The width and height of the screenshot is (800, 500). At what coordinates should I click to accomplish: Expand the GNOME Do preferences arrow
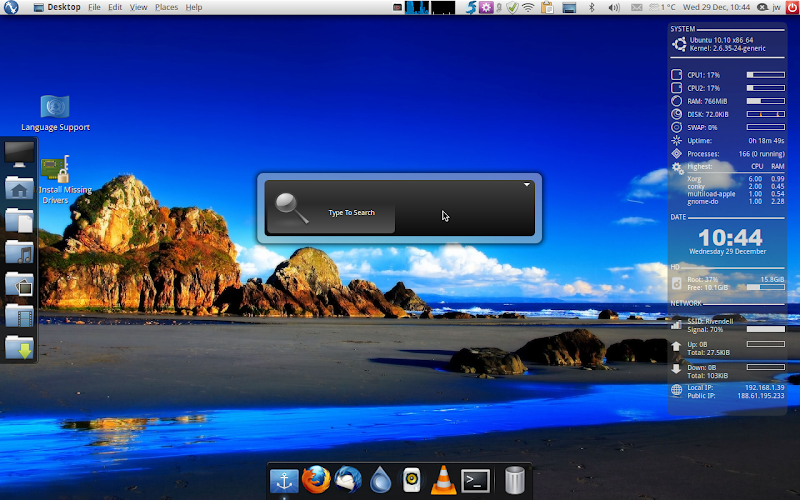[x=526, y=185]
